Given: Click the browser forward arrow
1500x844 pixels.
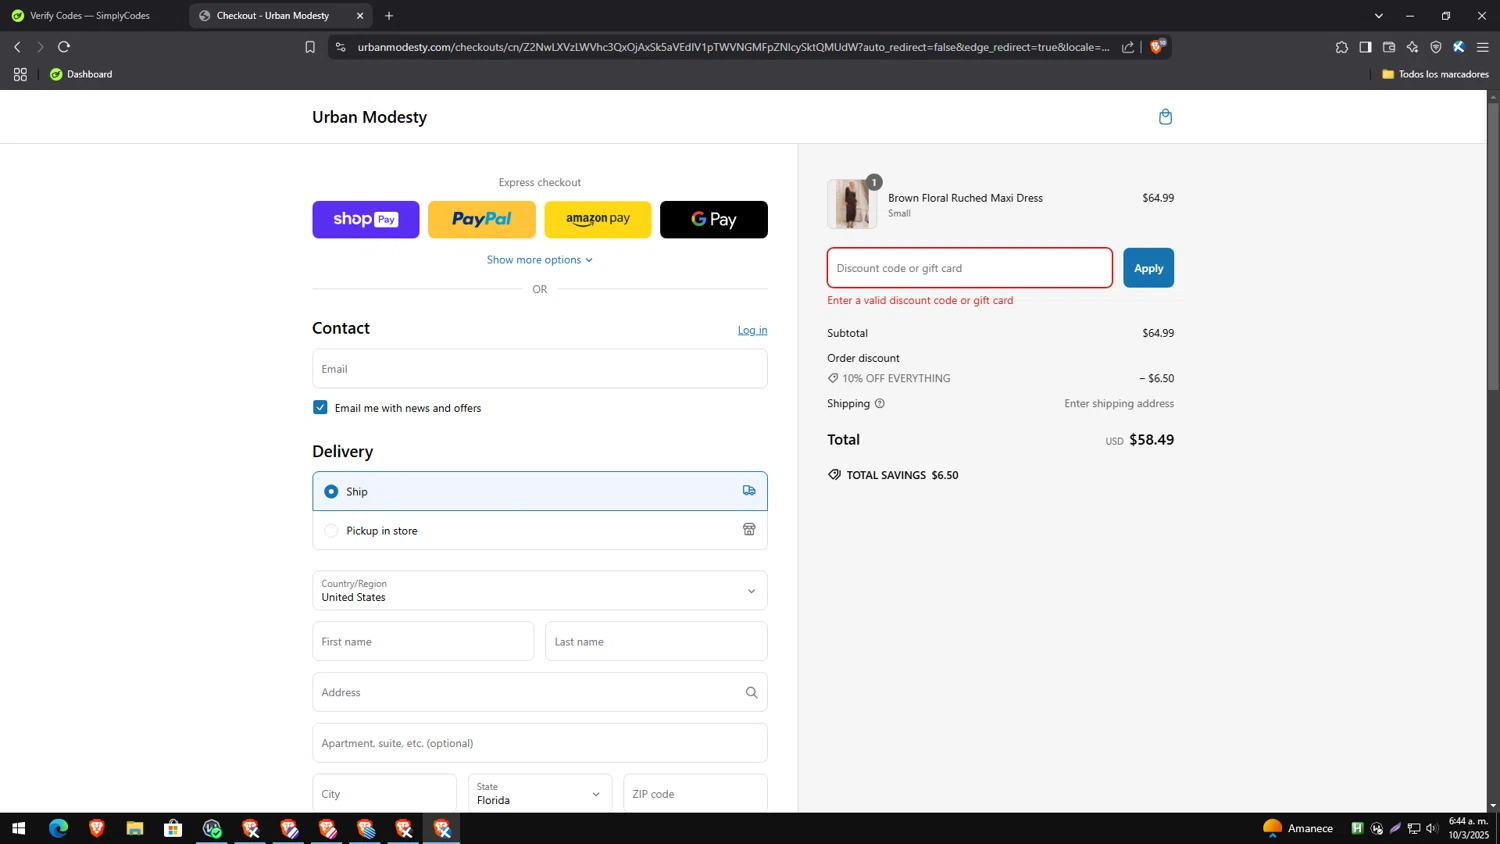Looking at the screenshot, I should [x=40, y=47].
